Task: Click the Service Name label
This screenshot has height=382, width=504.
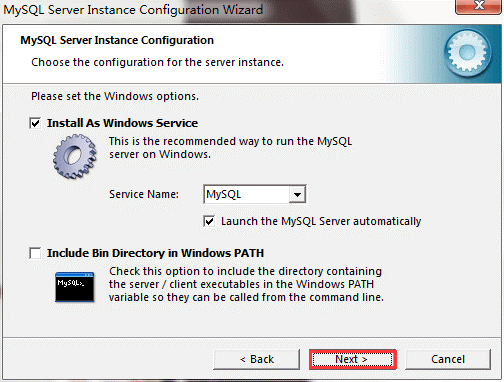Action: point(144,194)
